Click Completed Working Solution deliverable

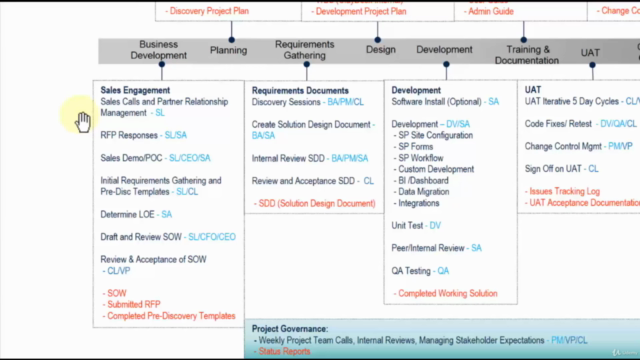point(445,293)
